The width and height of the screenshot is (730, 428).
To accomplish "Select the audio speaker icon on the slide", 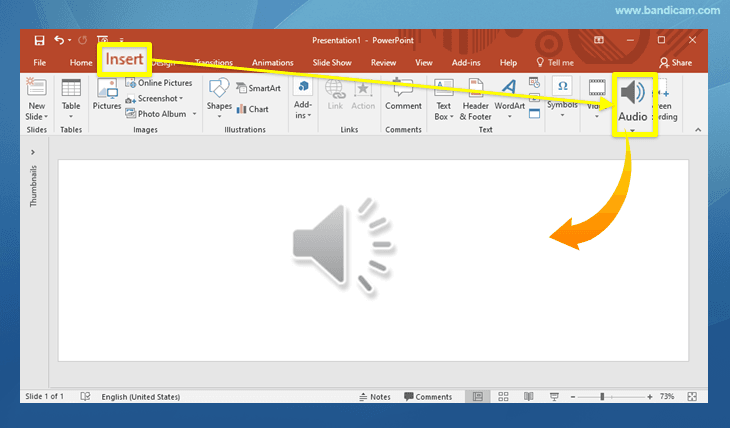I will tap(342, 247).
